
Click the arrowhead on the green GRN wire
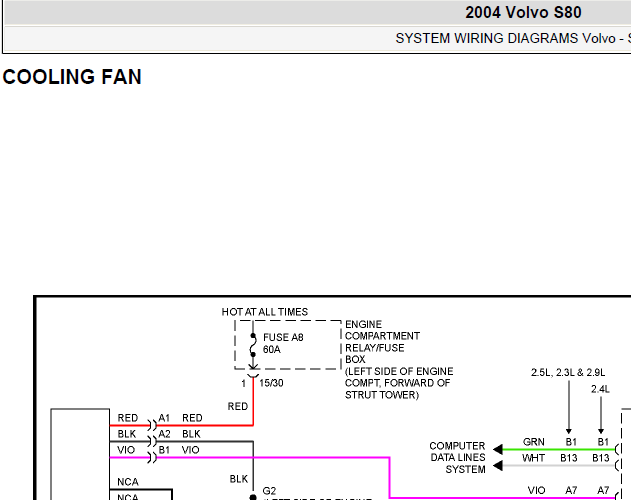498,449
